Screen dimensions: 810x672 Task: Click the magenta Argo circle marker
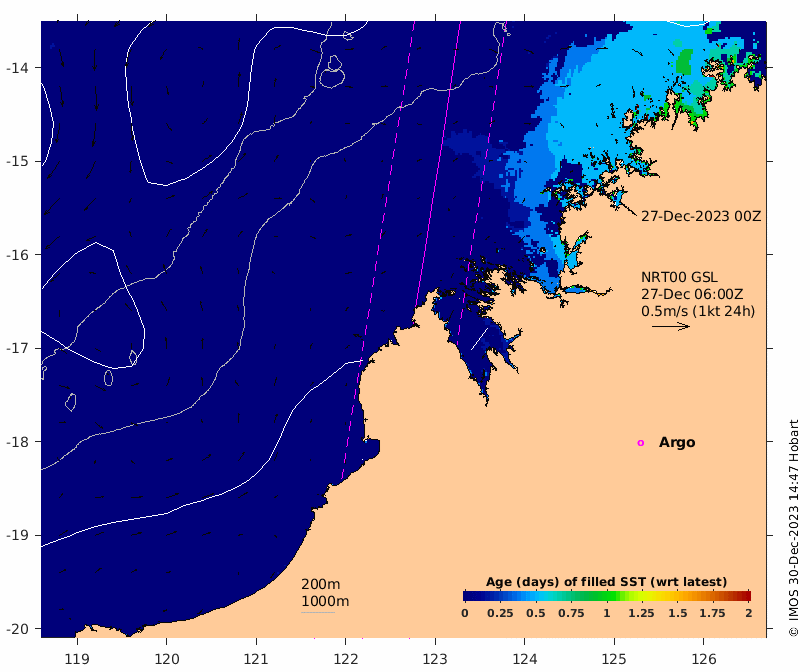(x=641, y=443)
